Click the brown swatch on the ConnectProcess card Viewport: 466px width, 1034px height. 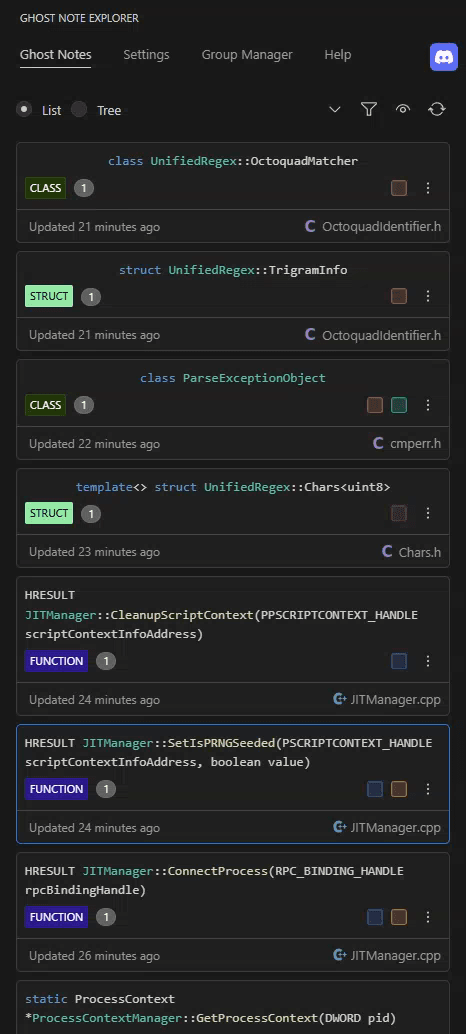[399, 917]
